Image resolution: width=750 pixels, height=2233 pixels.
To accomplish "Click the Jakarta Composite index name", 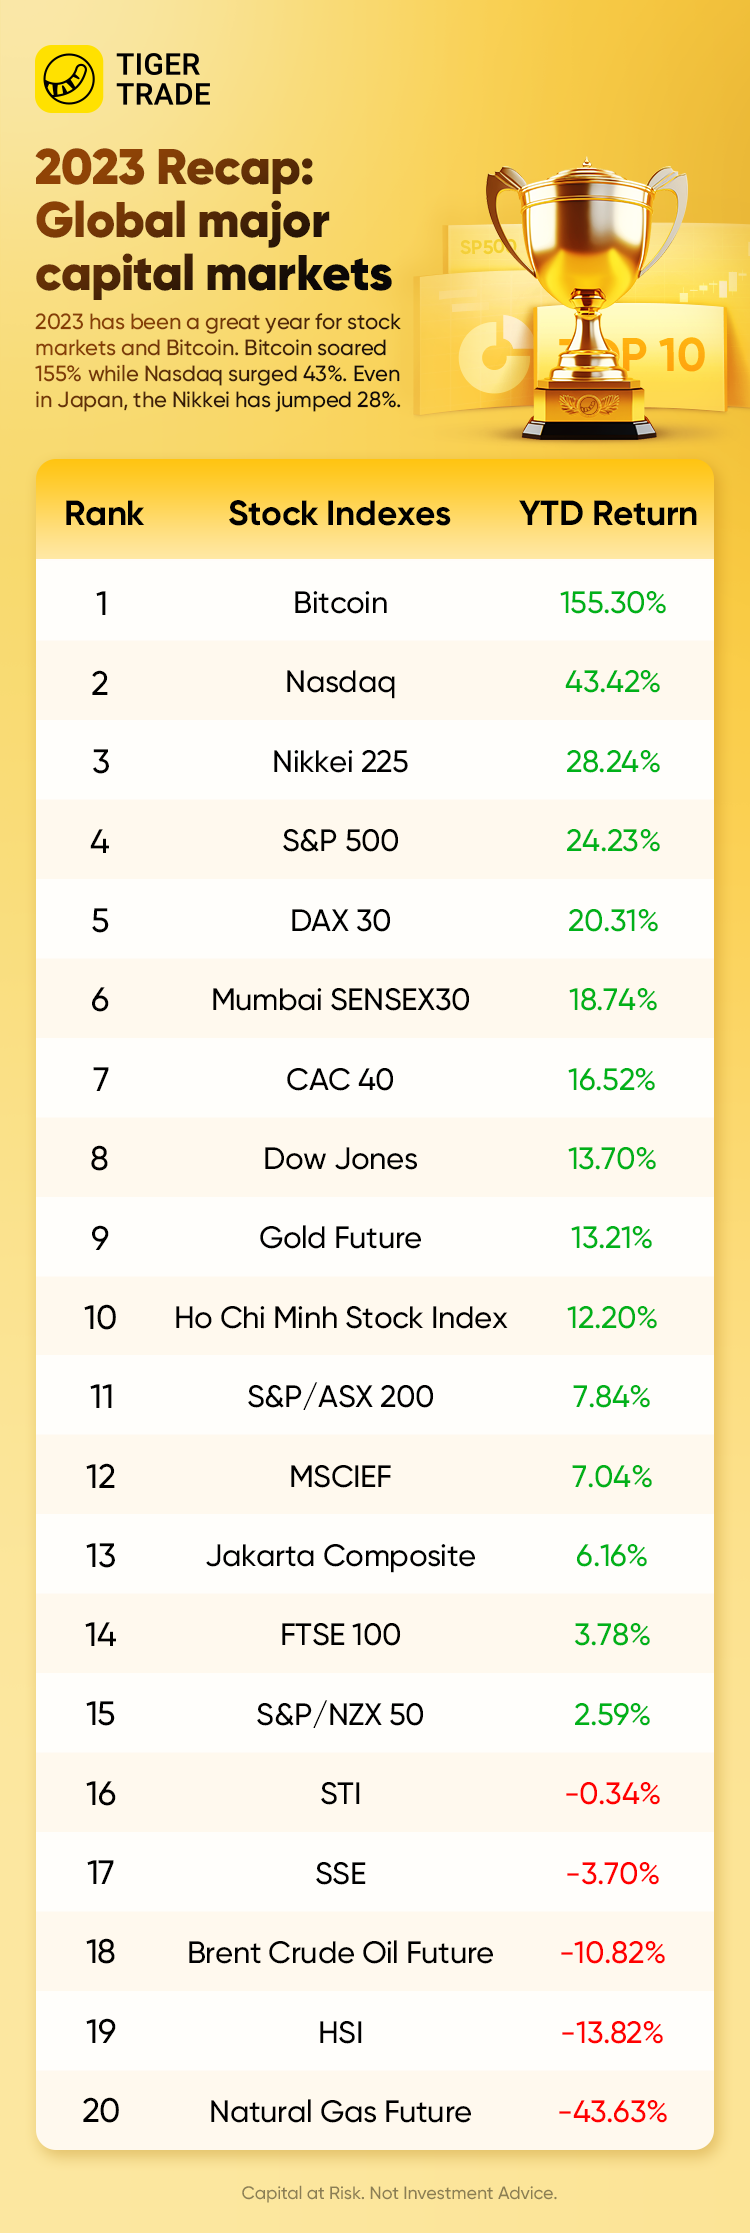I will tap(340, 1556).
